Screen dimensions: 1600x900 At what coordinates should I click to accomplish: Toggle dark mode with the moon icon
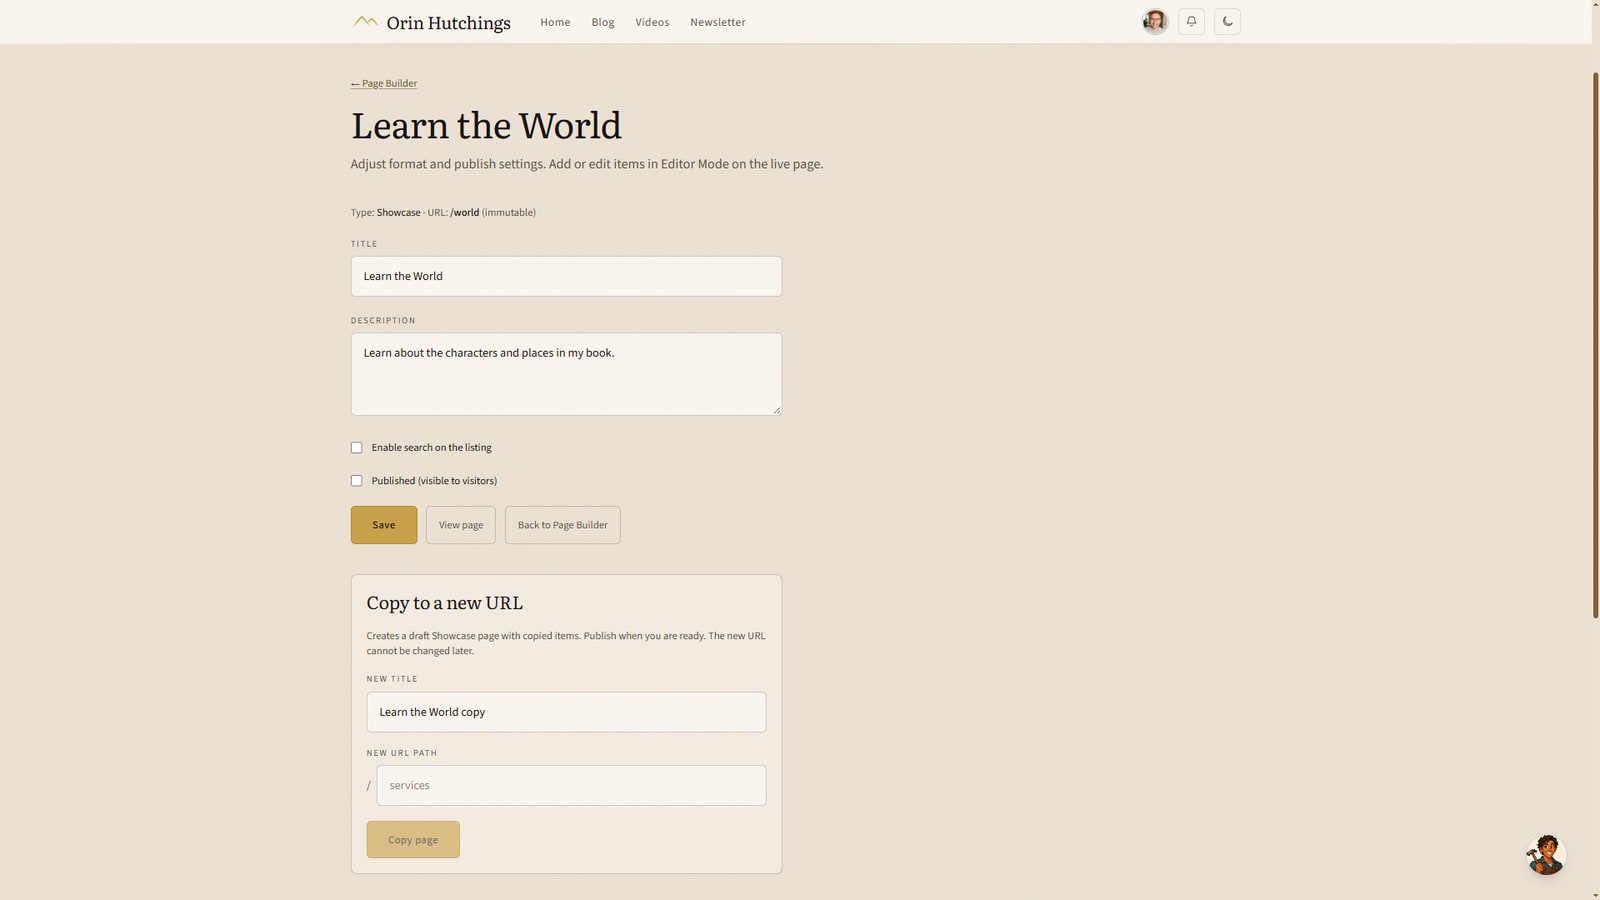[1227, 22]
